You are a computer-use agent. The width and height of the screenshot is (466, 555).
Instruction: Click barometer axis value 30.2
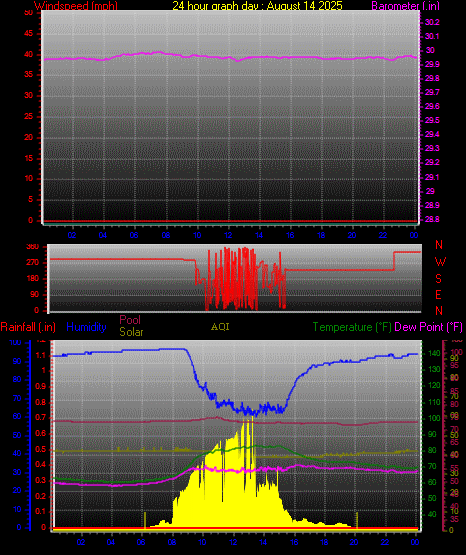coord(432,22)
